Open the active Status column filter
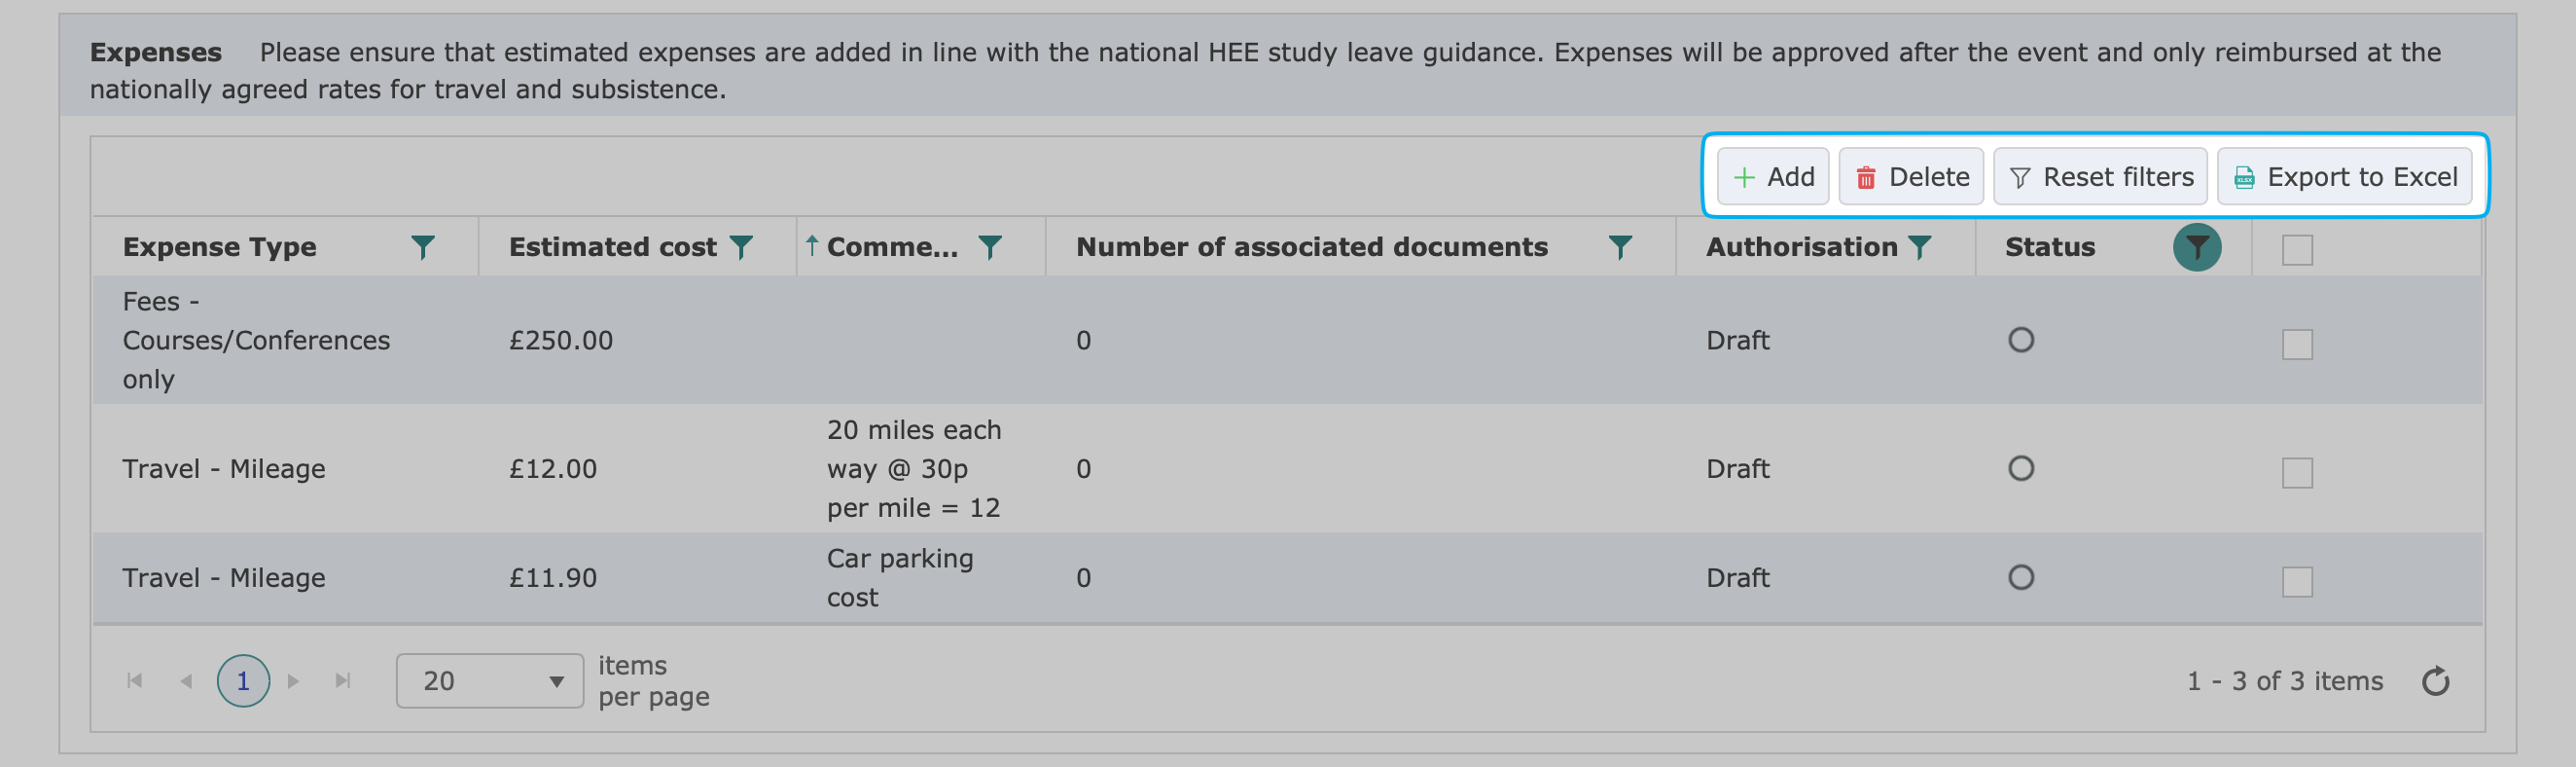Image resolution: width=2576 pixels, height=767 pixels. point(2196,247)
